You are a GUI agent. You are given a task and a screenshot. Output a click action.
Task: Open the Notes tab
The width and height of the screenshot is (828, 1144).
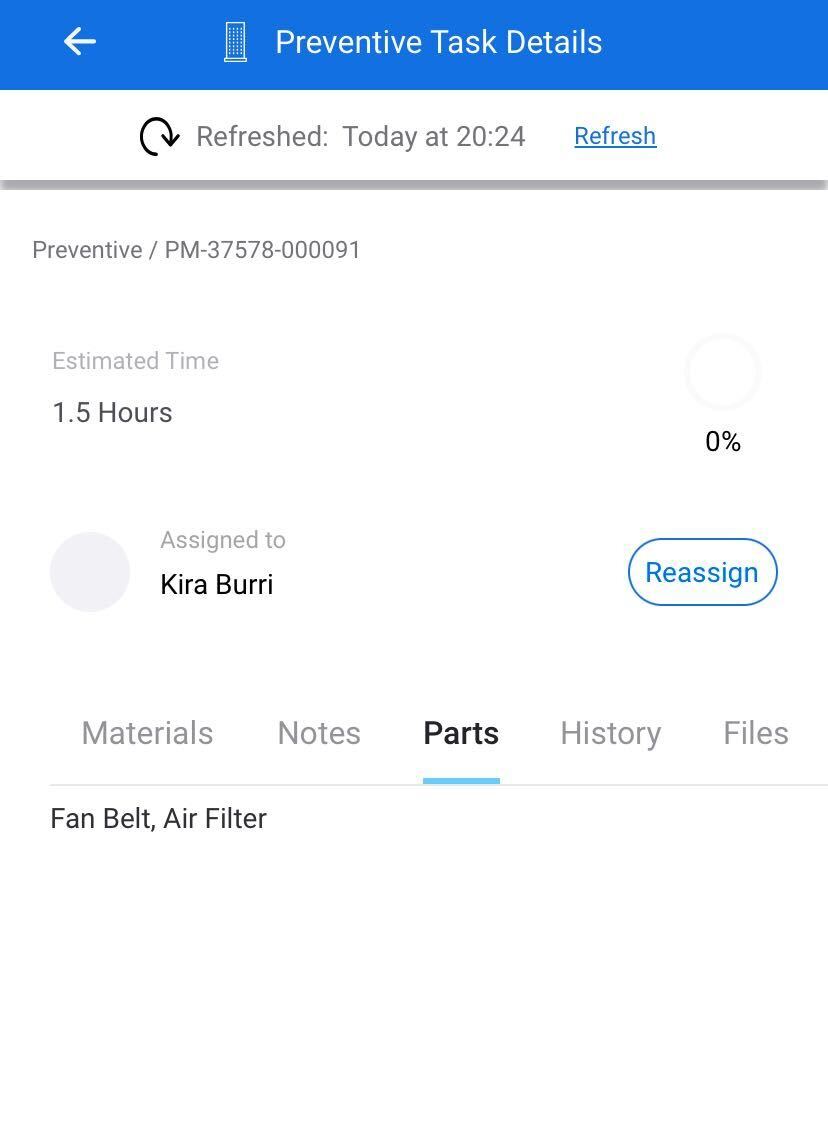tap(319, 733)
